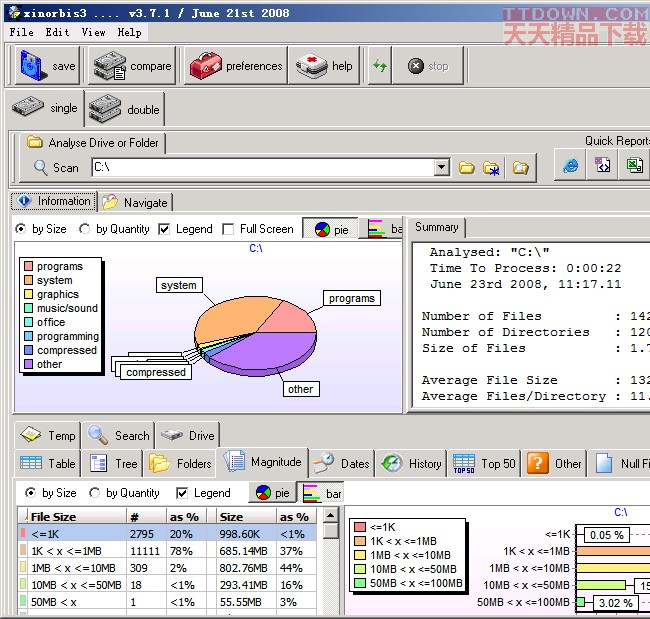Select Magnitude by Size radio button

[x=30, y=493]
